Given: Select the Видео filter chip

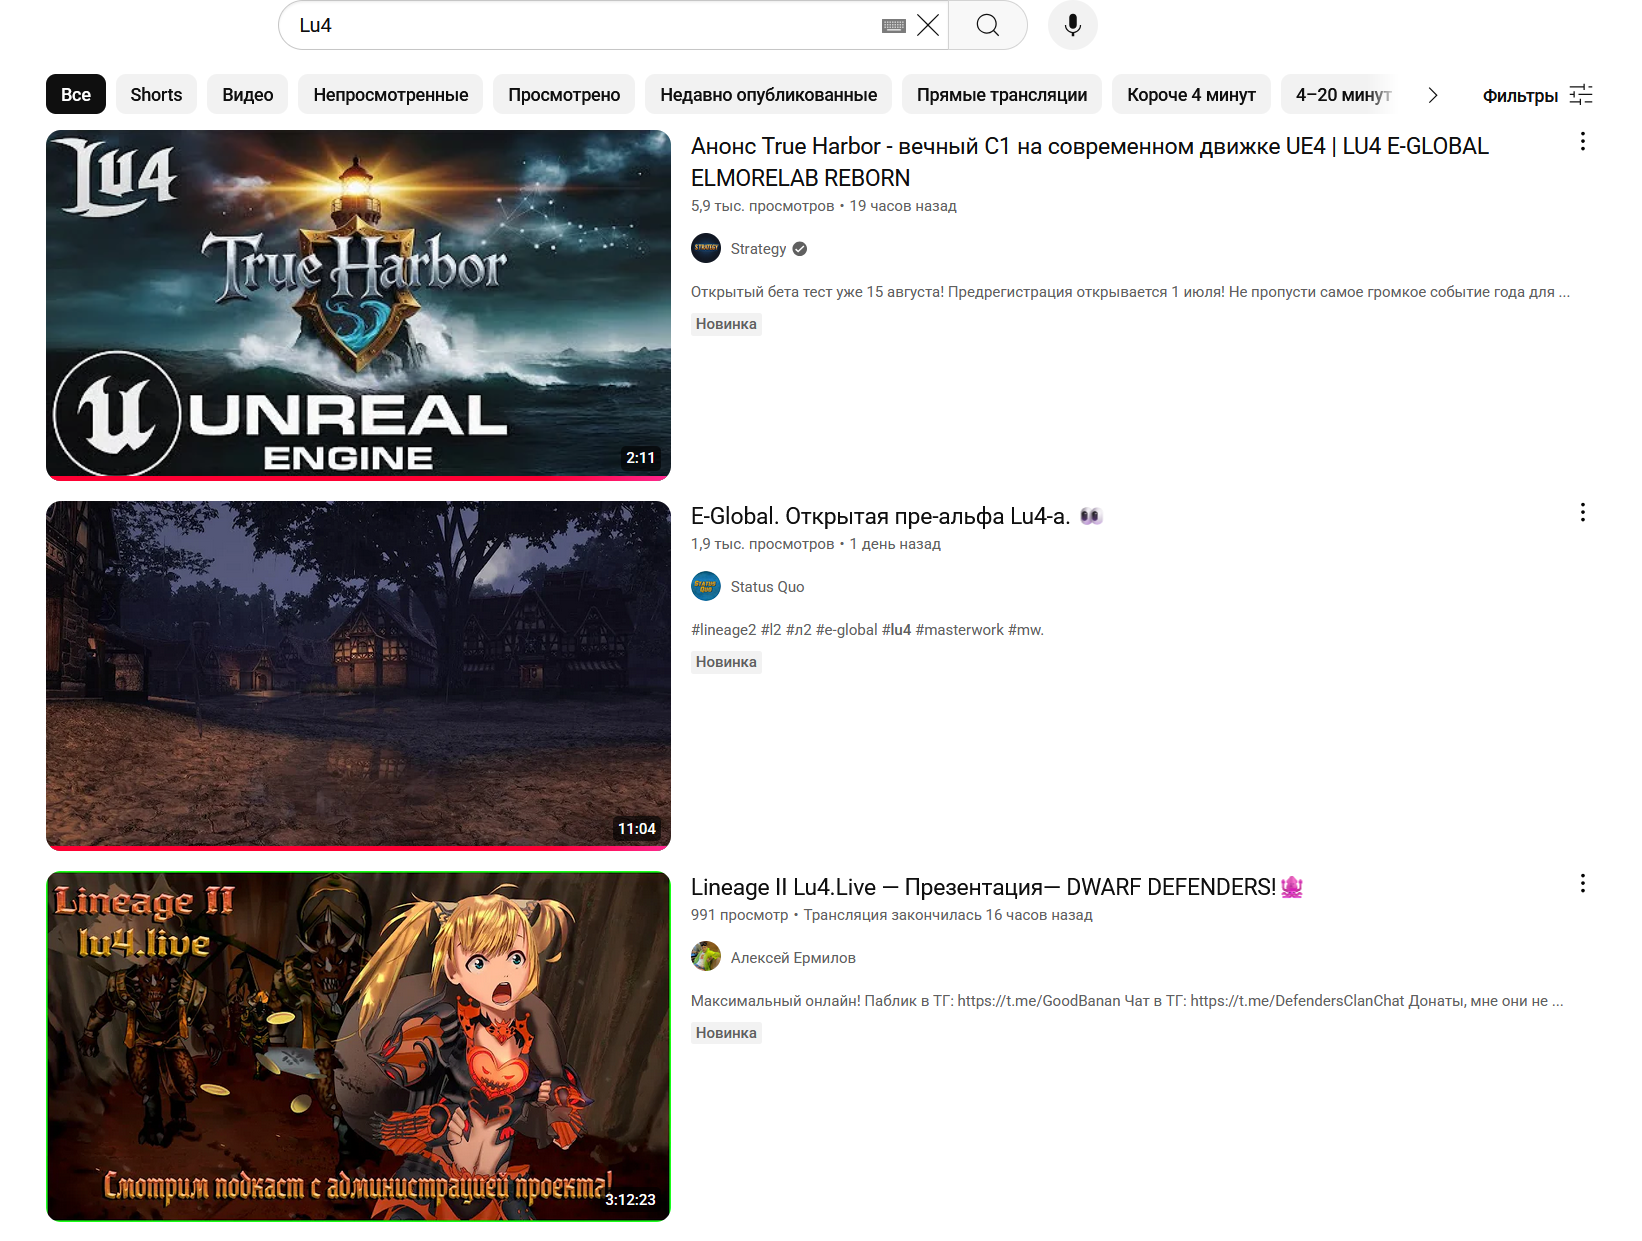Looking at the screenshot, I should click(248, 95).
